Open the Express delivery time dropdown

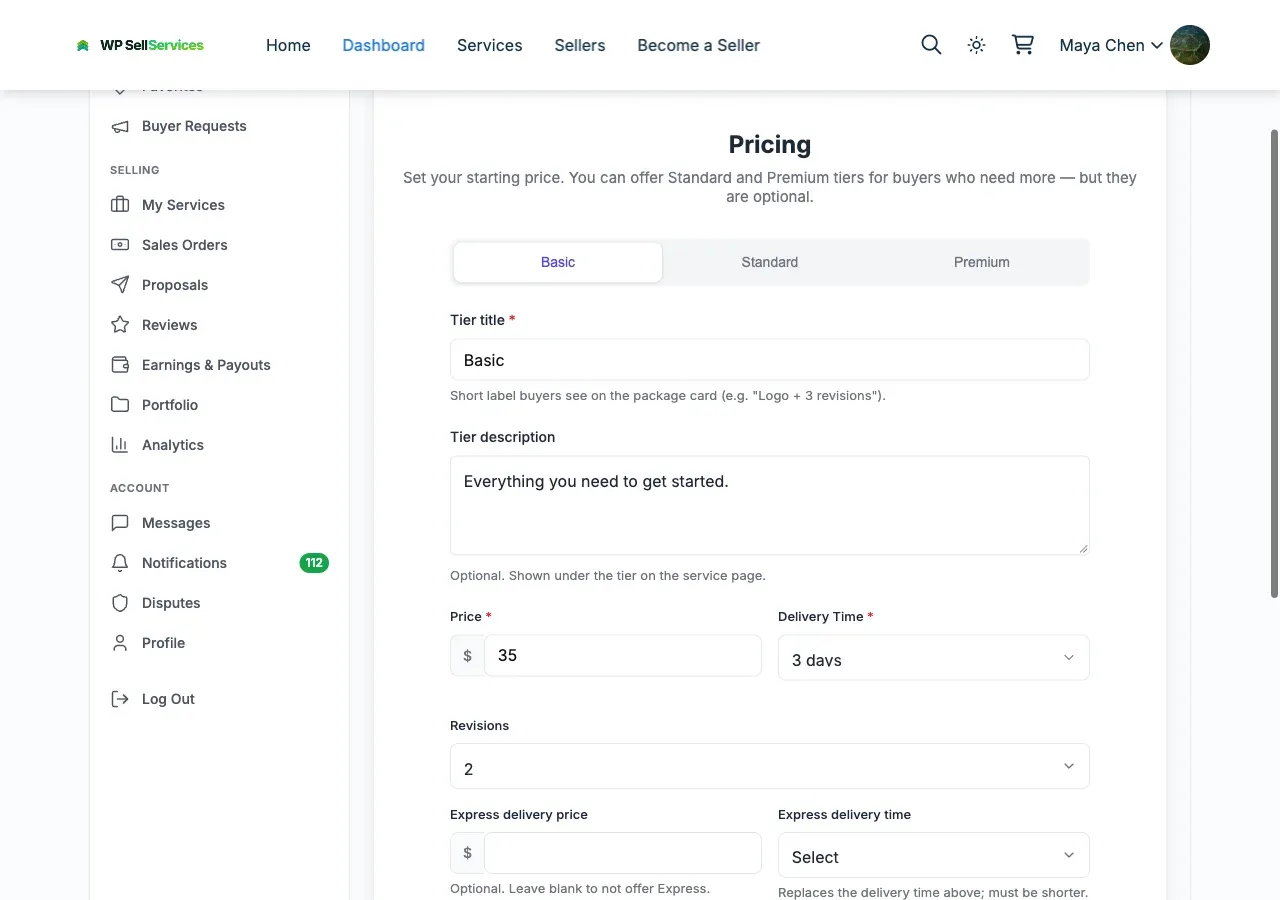(933, 856)
